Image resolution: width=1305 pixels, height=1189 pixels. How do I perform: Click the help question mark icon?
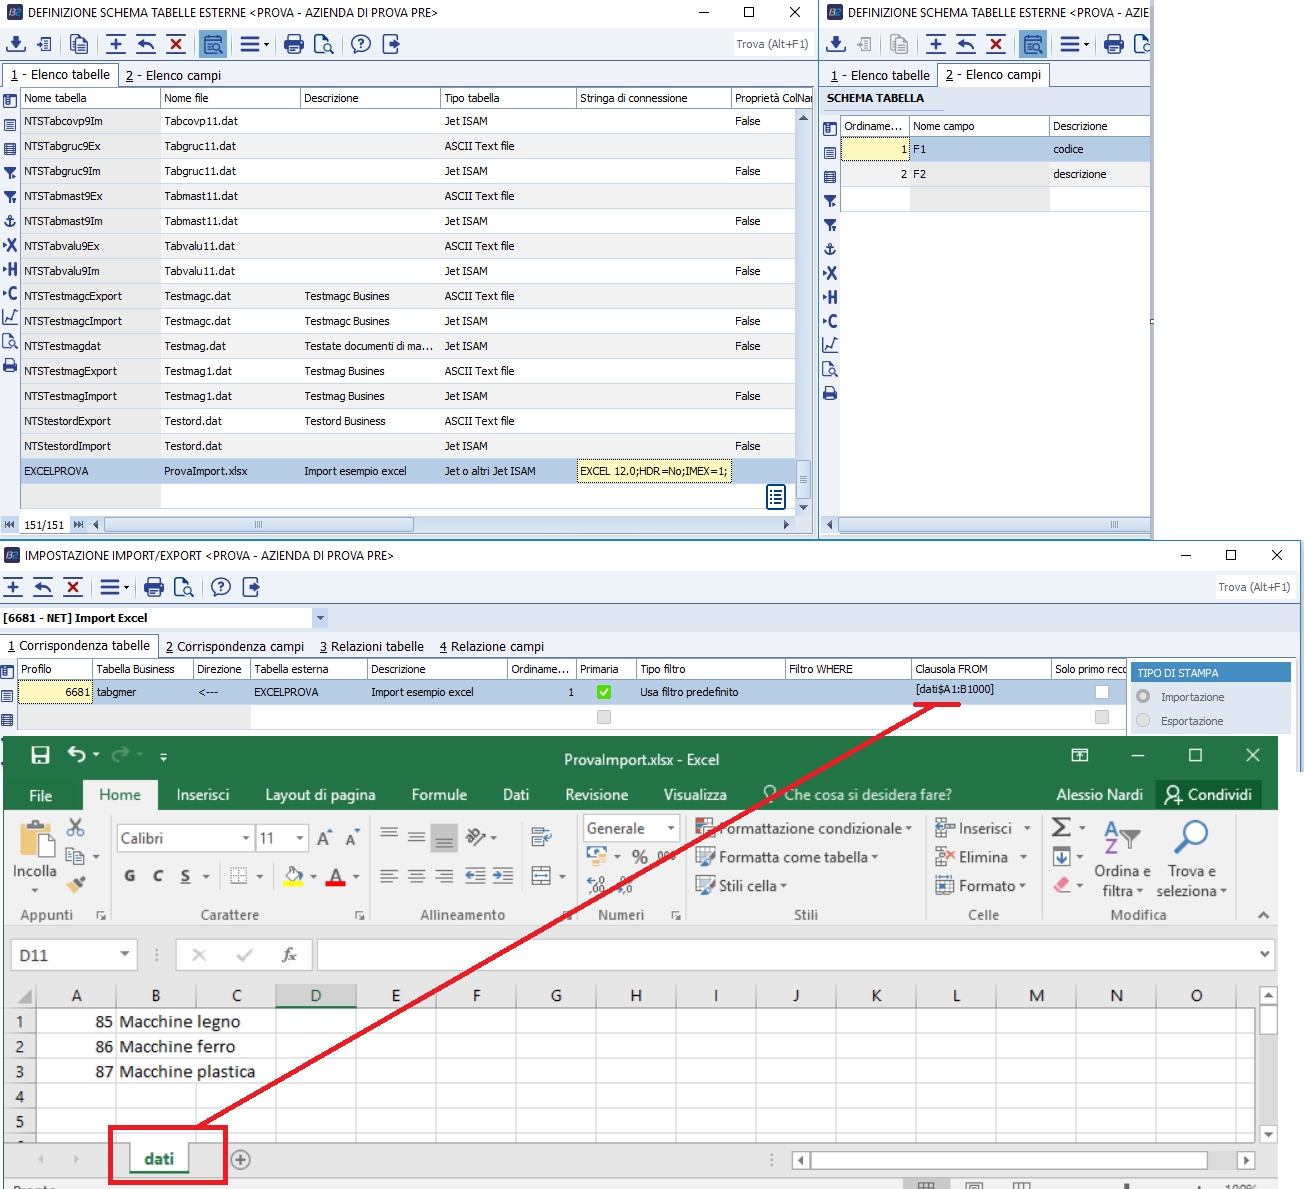pyautogui.click(x=361, y=44)
